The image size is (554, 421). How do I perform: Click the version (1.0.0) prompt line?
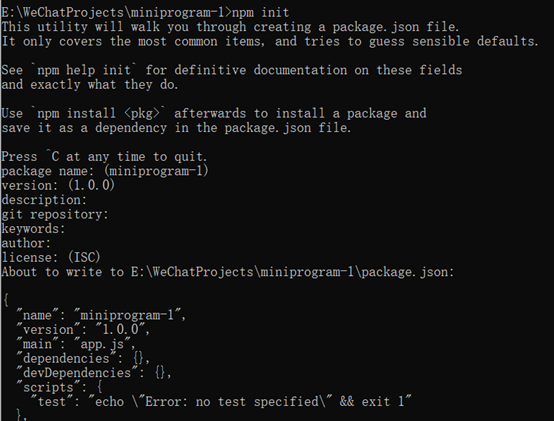pos(58,185)
